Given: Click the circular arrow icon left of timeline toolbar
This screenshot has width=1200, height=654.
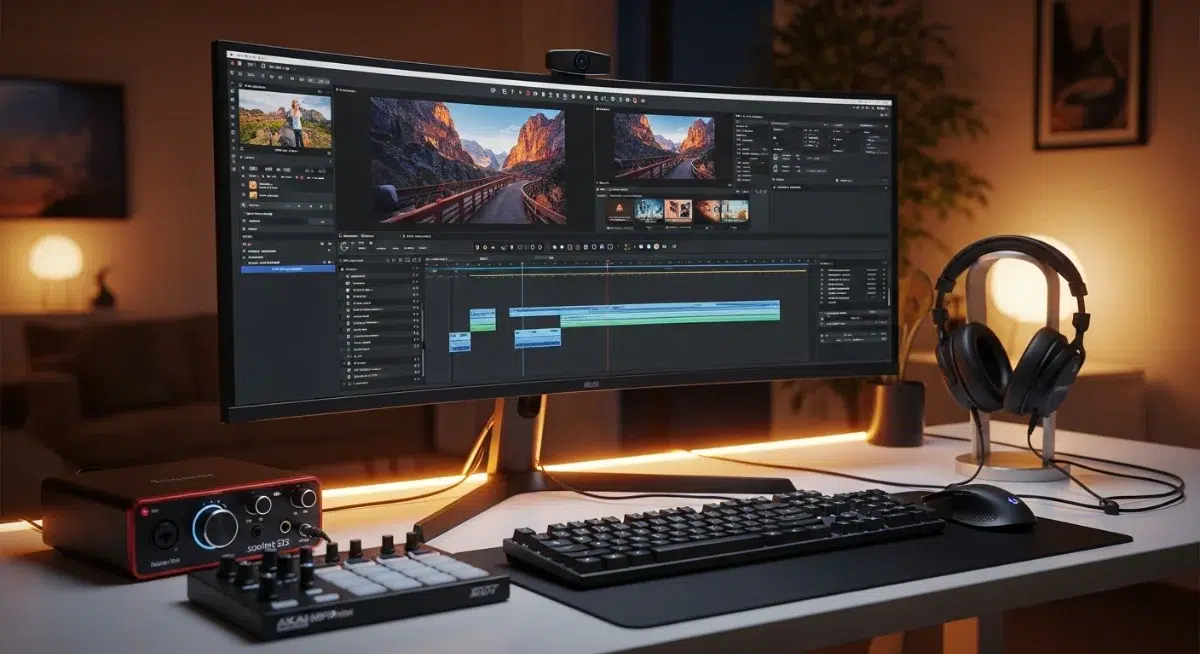Looking at the screenshot, I should point(346,245).
